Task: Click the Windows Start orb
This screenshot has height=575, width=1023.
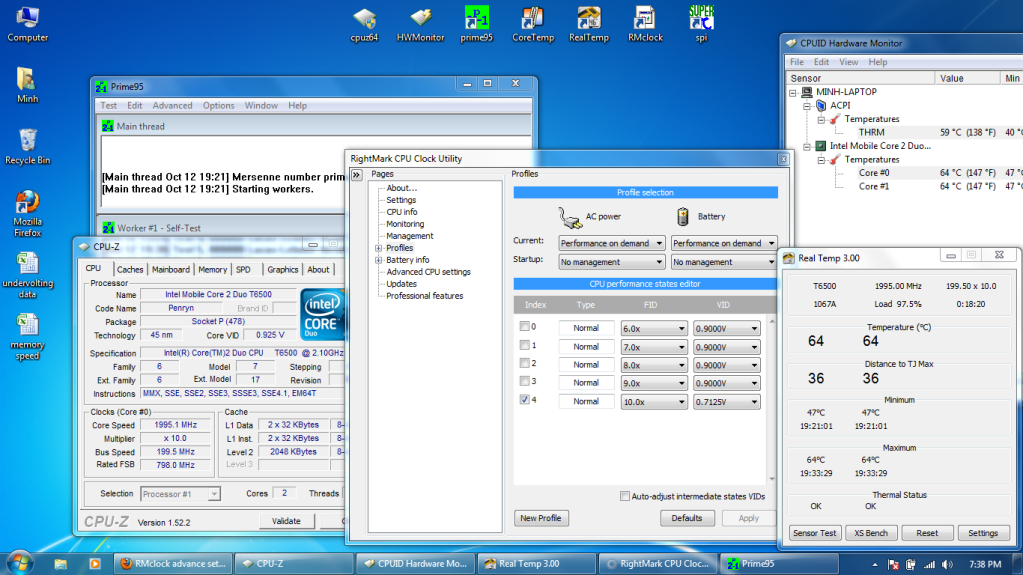Action: click(x=19, y=563)
